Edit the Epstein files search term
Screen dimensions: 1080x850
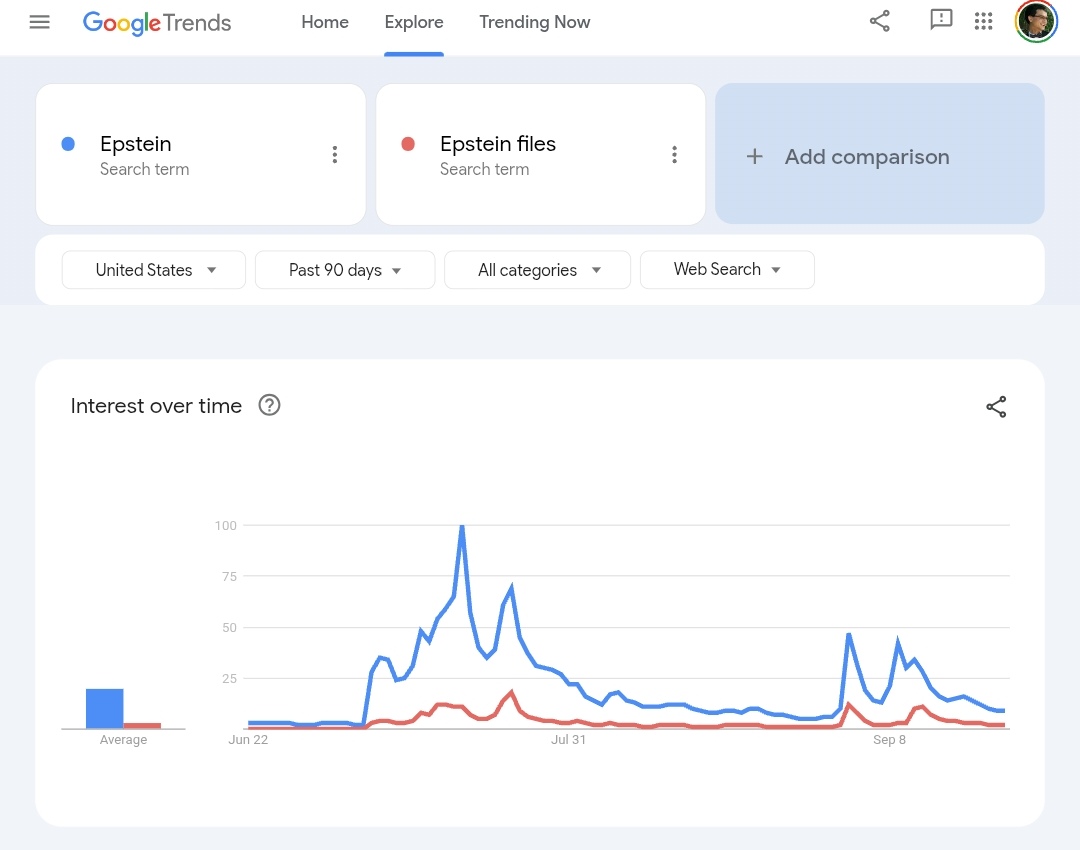(498, 144)
